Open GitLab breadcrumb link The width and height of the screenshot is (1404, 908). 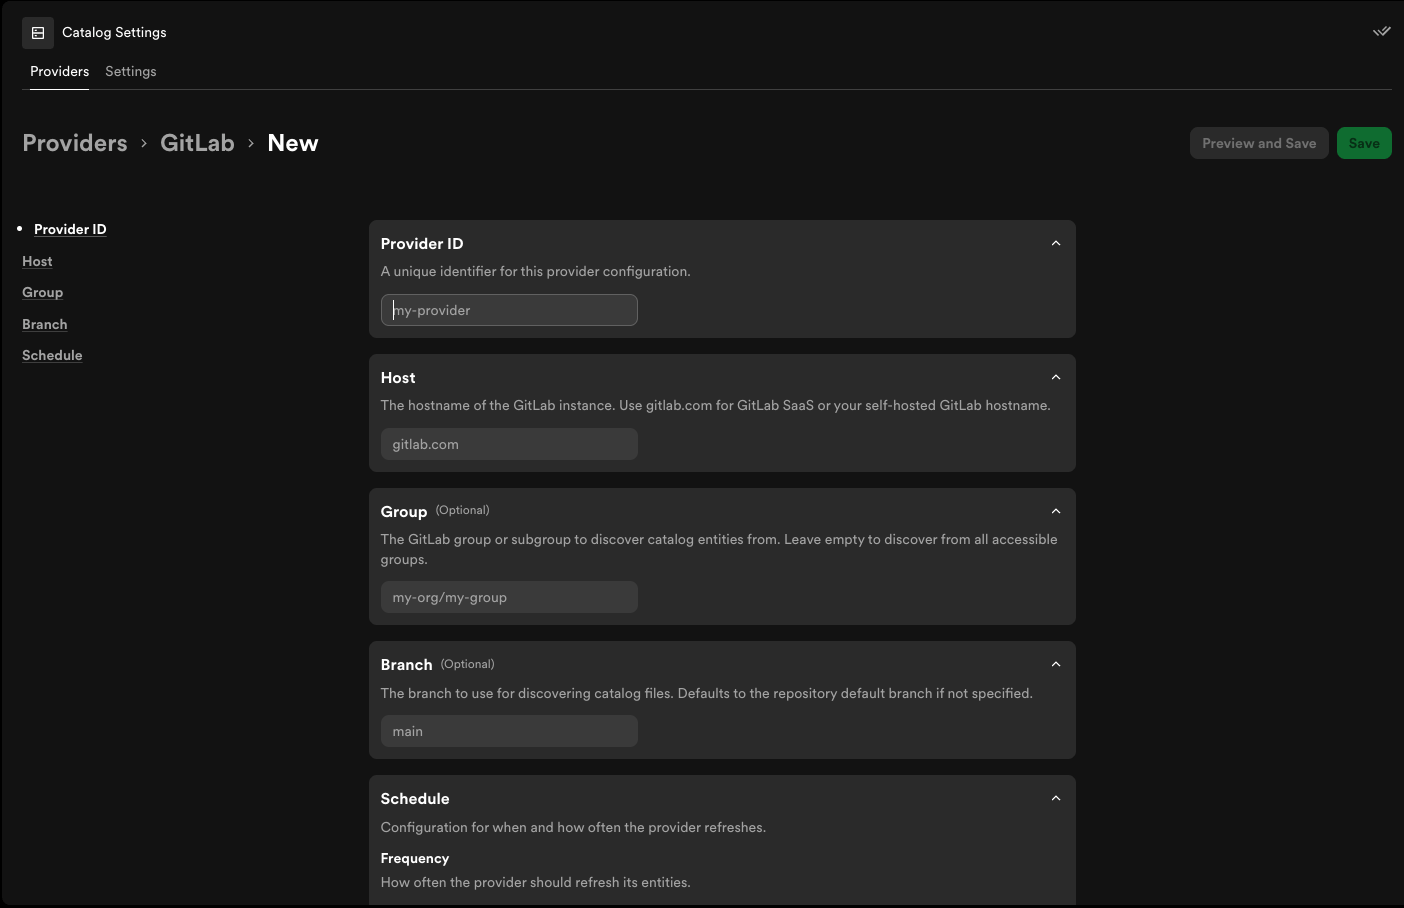pos(197,143)
